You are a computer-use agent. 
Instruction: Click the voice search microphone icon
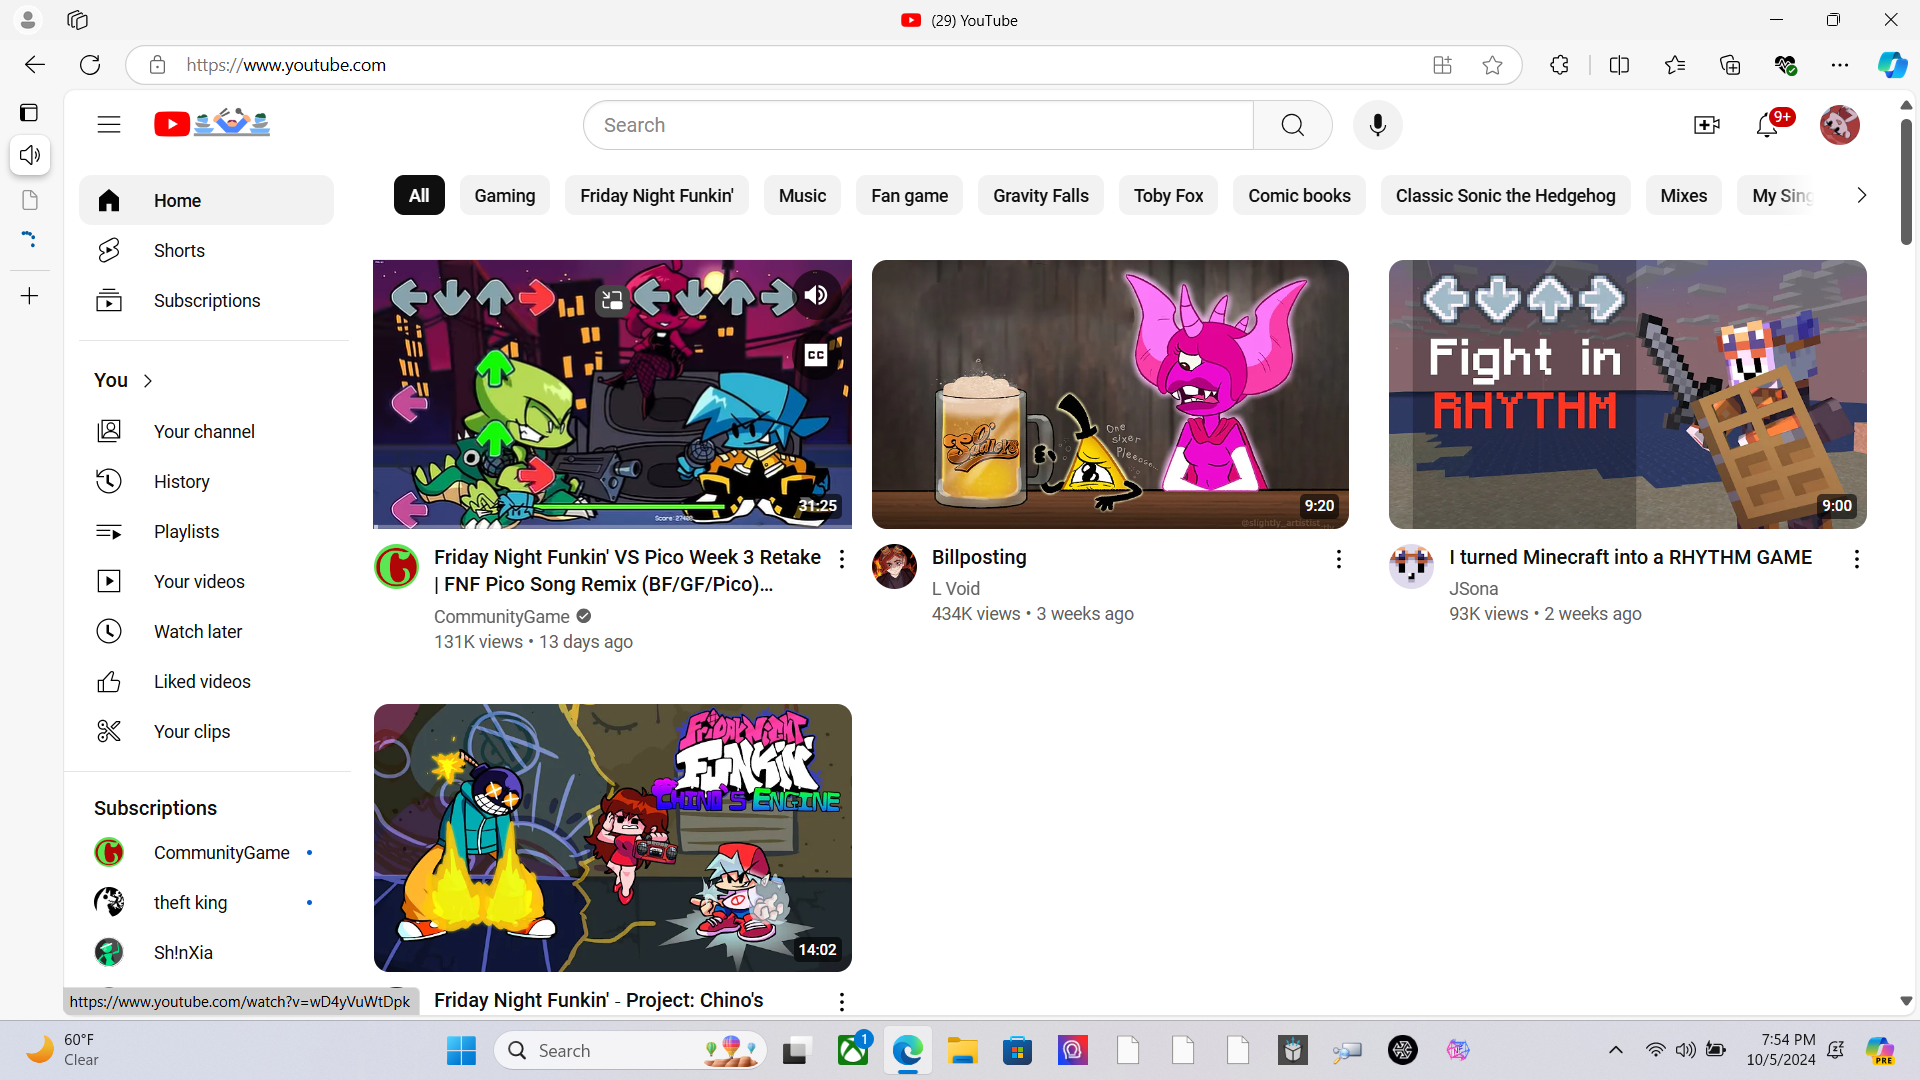coord(1377,125)
